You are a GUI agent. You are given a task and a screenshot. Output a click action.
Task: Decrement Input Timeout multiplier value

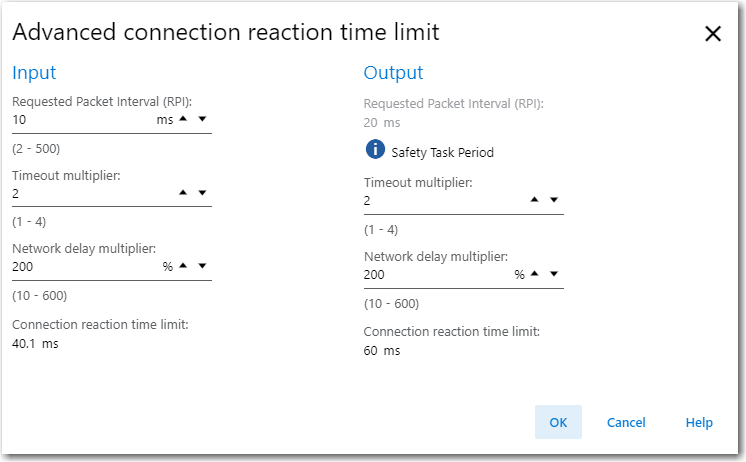(x=202, y=193)
